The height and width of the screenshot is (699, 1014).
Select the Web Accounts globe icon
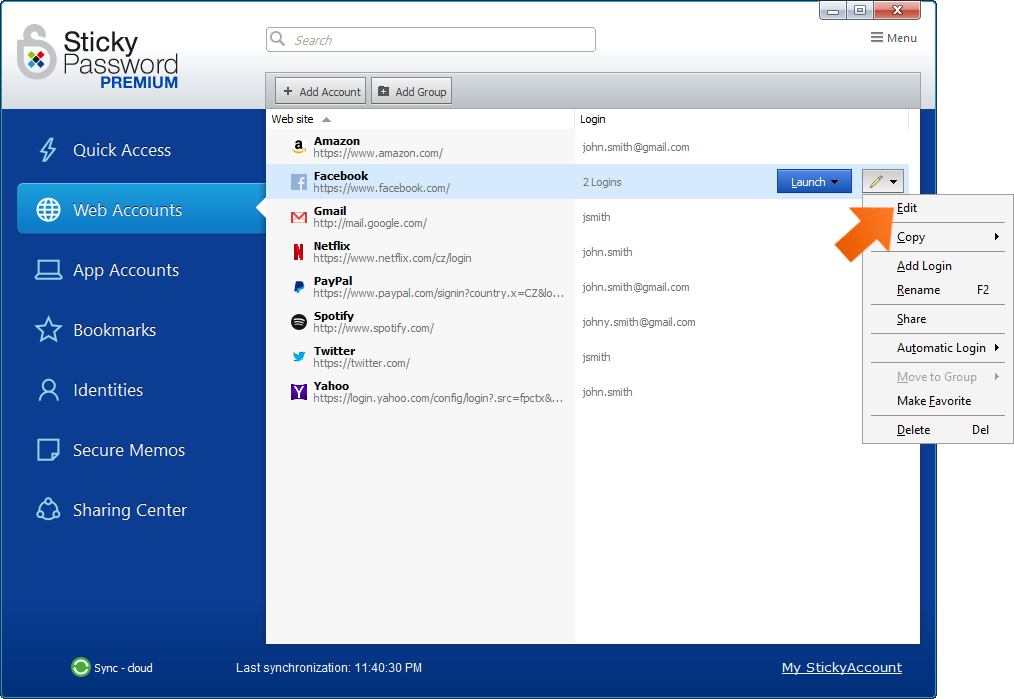pyautogui.click(x=49, y=210)
